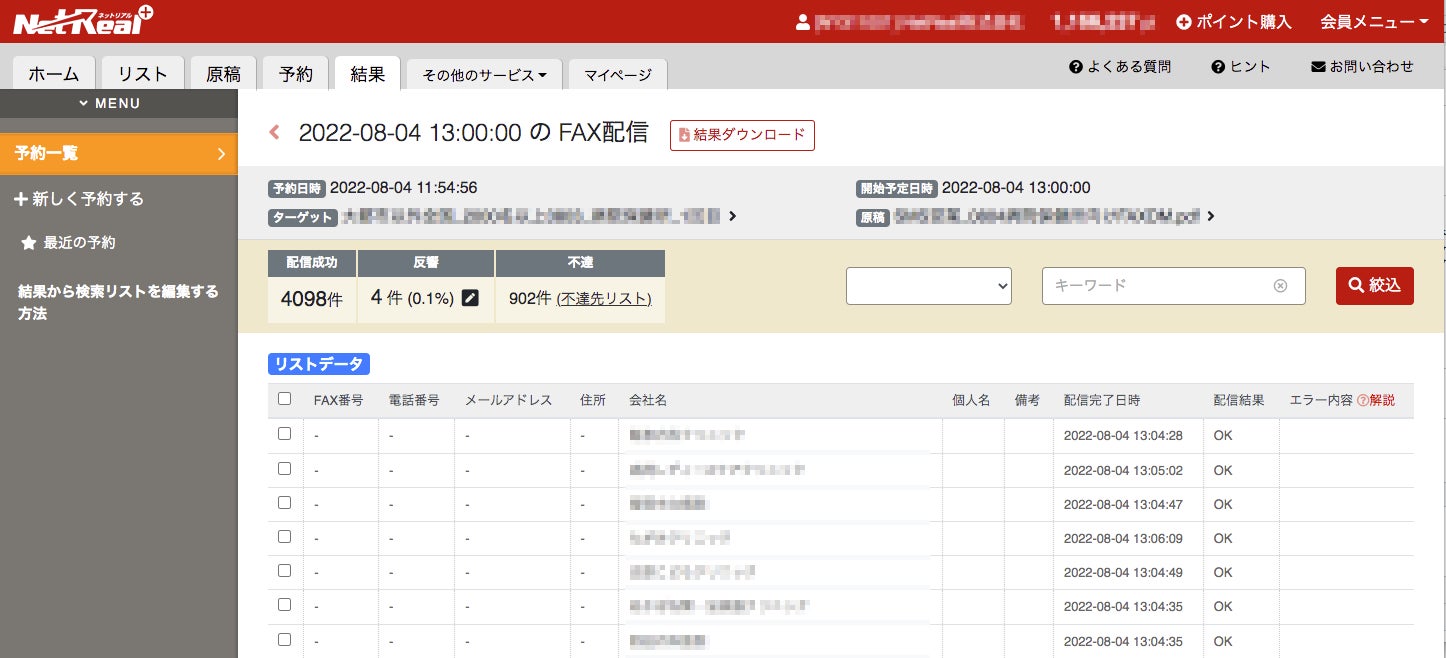Switch to the 予約 tab
The height and width of the screenshot is (658, 1446).
click(x=296, y=73)
